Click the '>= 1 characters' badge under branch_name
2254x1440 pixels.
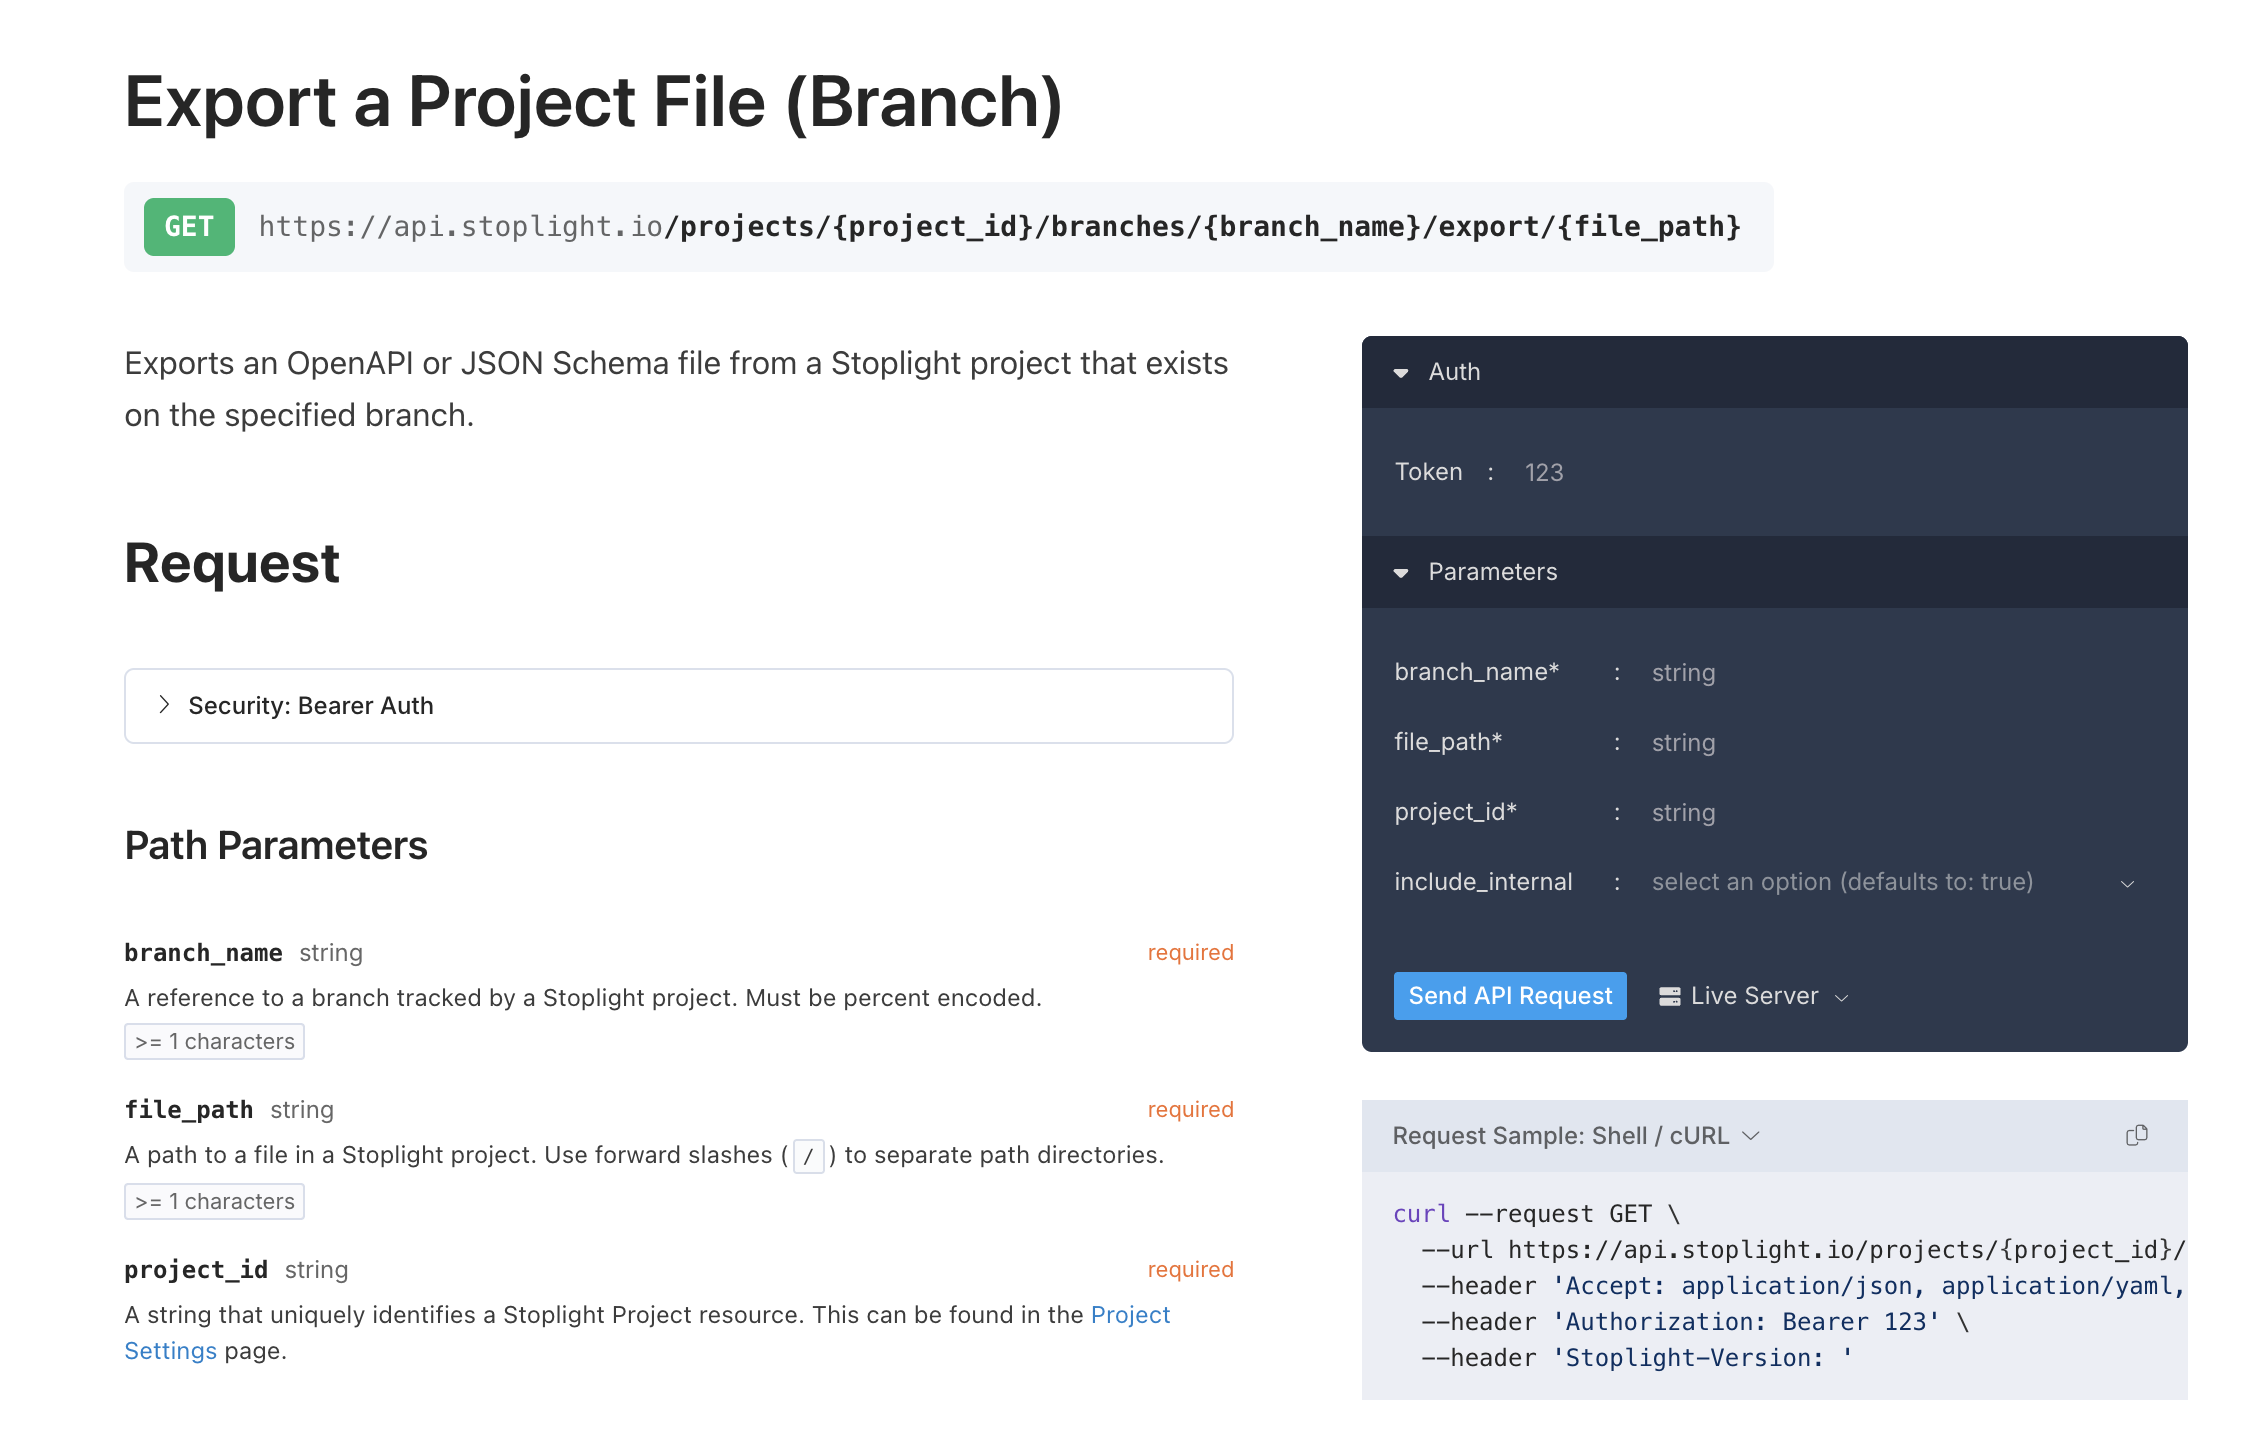click(214, 1042)
